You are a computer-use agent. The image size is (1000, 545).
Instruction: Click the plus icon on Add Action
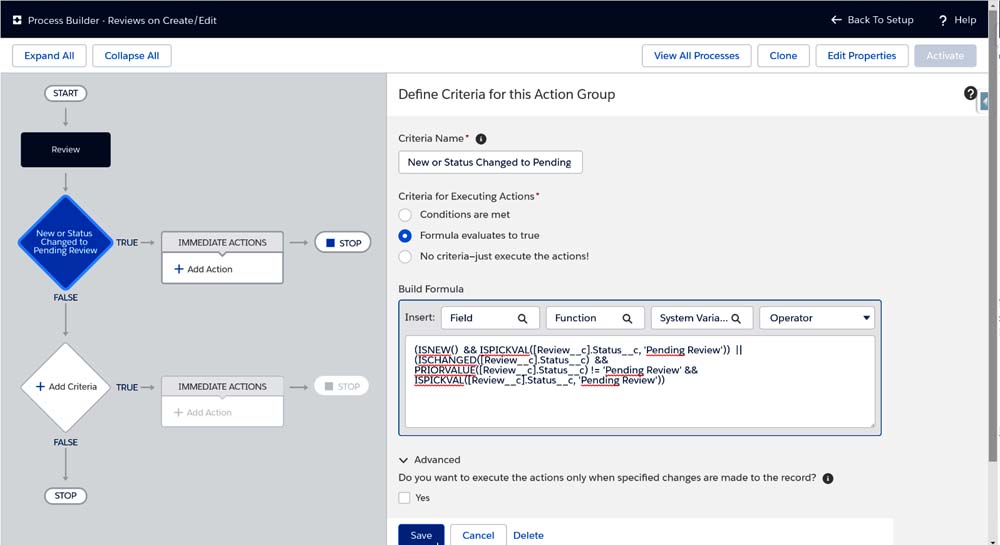(179, 269)
